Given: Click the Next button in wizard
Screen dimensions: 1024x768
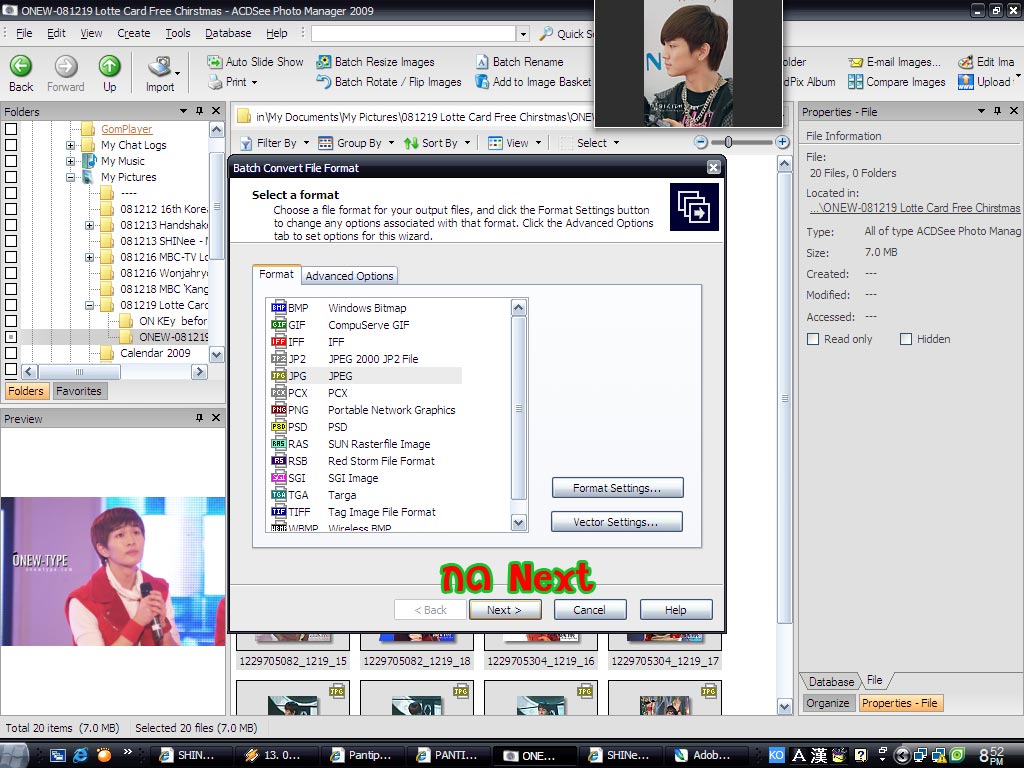Looking at the screenshot, I should coord(504,609).
